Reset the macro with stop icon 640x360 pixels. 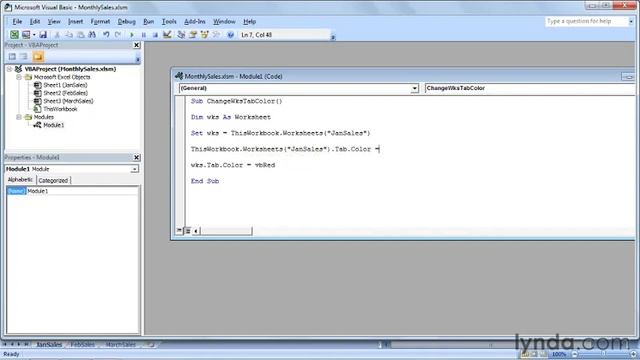155,35
